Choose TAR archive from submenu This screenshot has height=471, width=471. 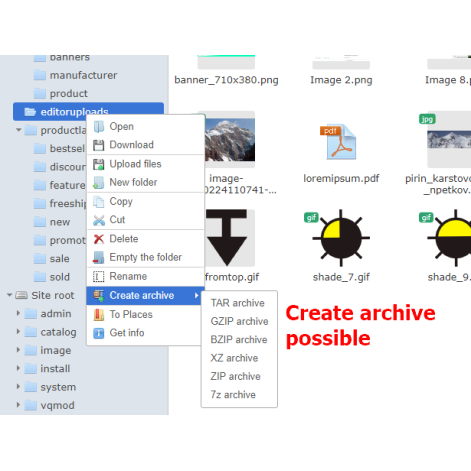[x=239, y=303]
